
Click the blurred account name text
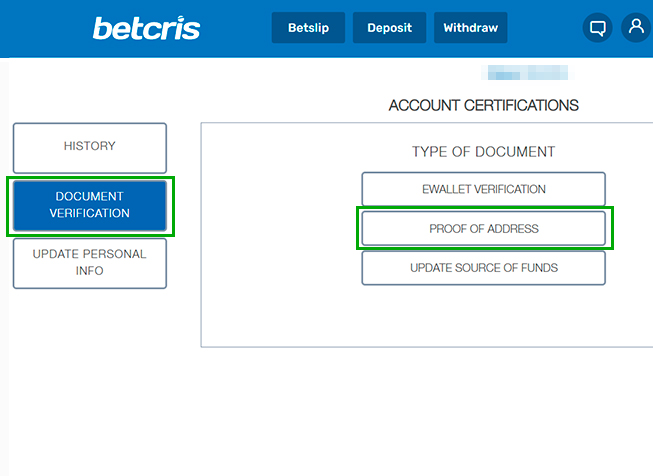click(527, 72)
